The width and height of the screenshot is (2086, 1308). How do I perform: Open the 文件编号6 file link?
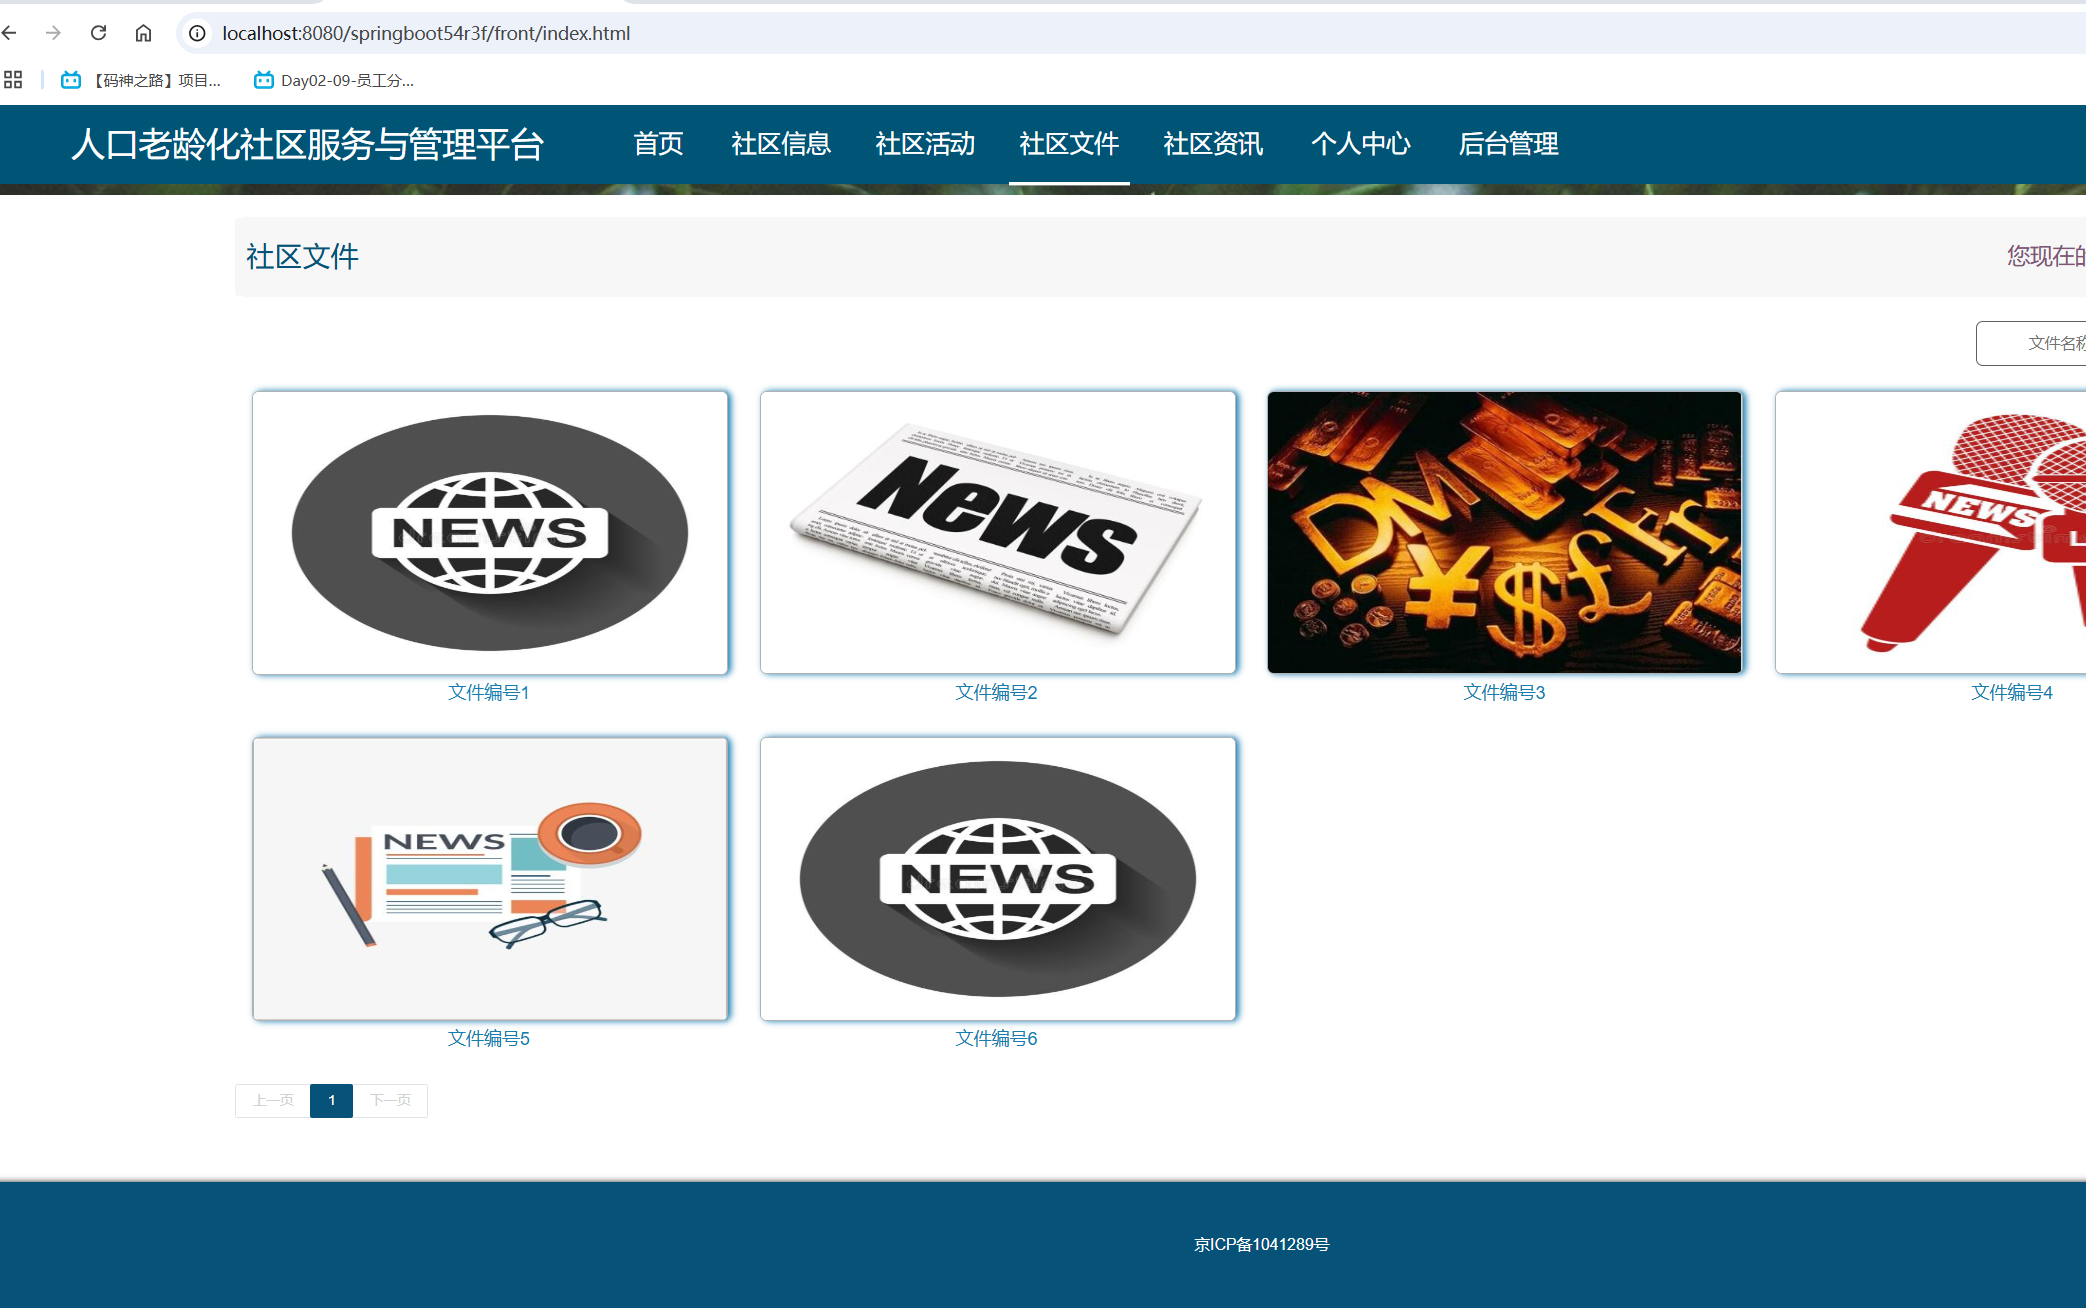[996, 1038]
